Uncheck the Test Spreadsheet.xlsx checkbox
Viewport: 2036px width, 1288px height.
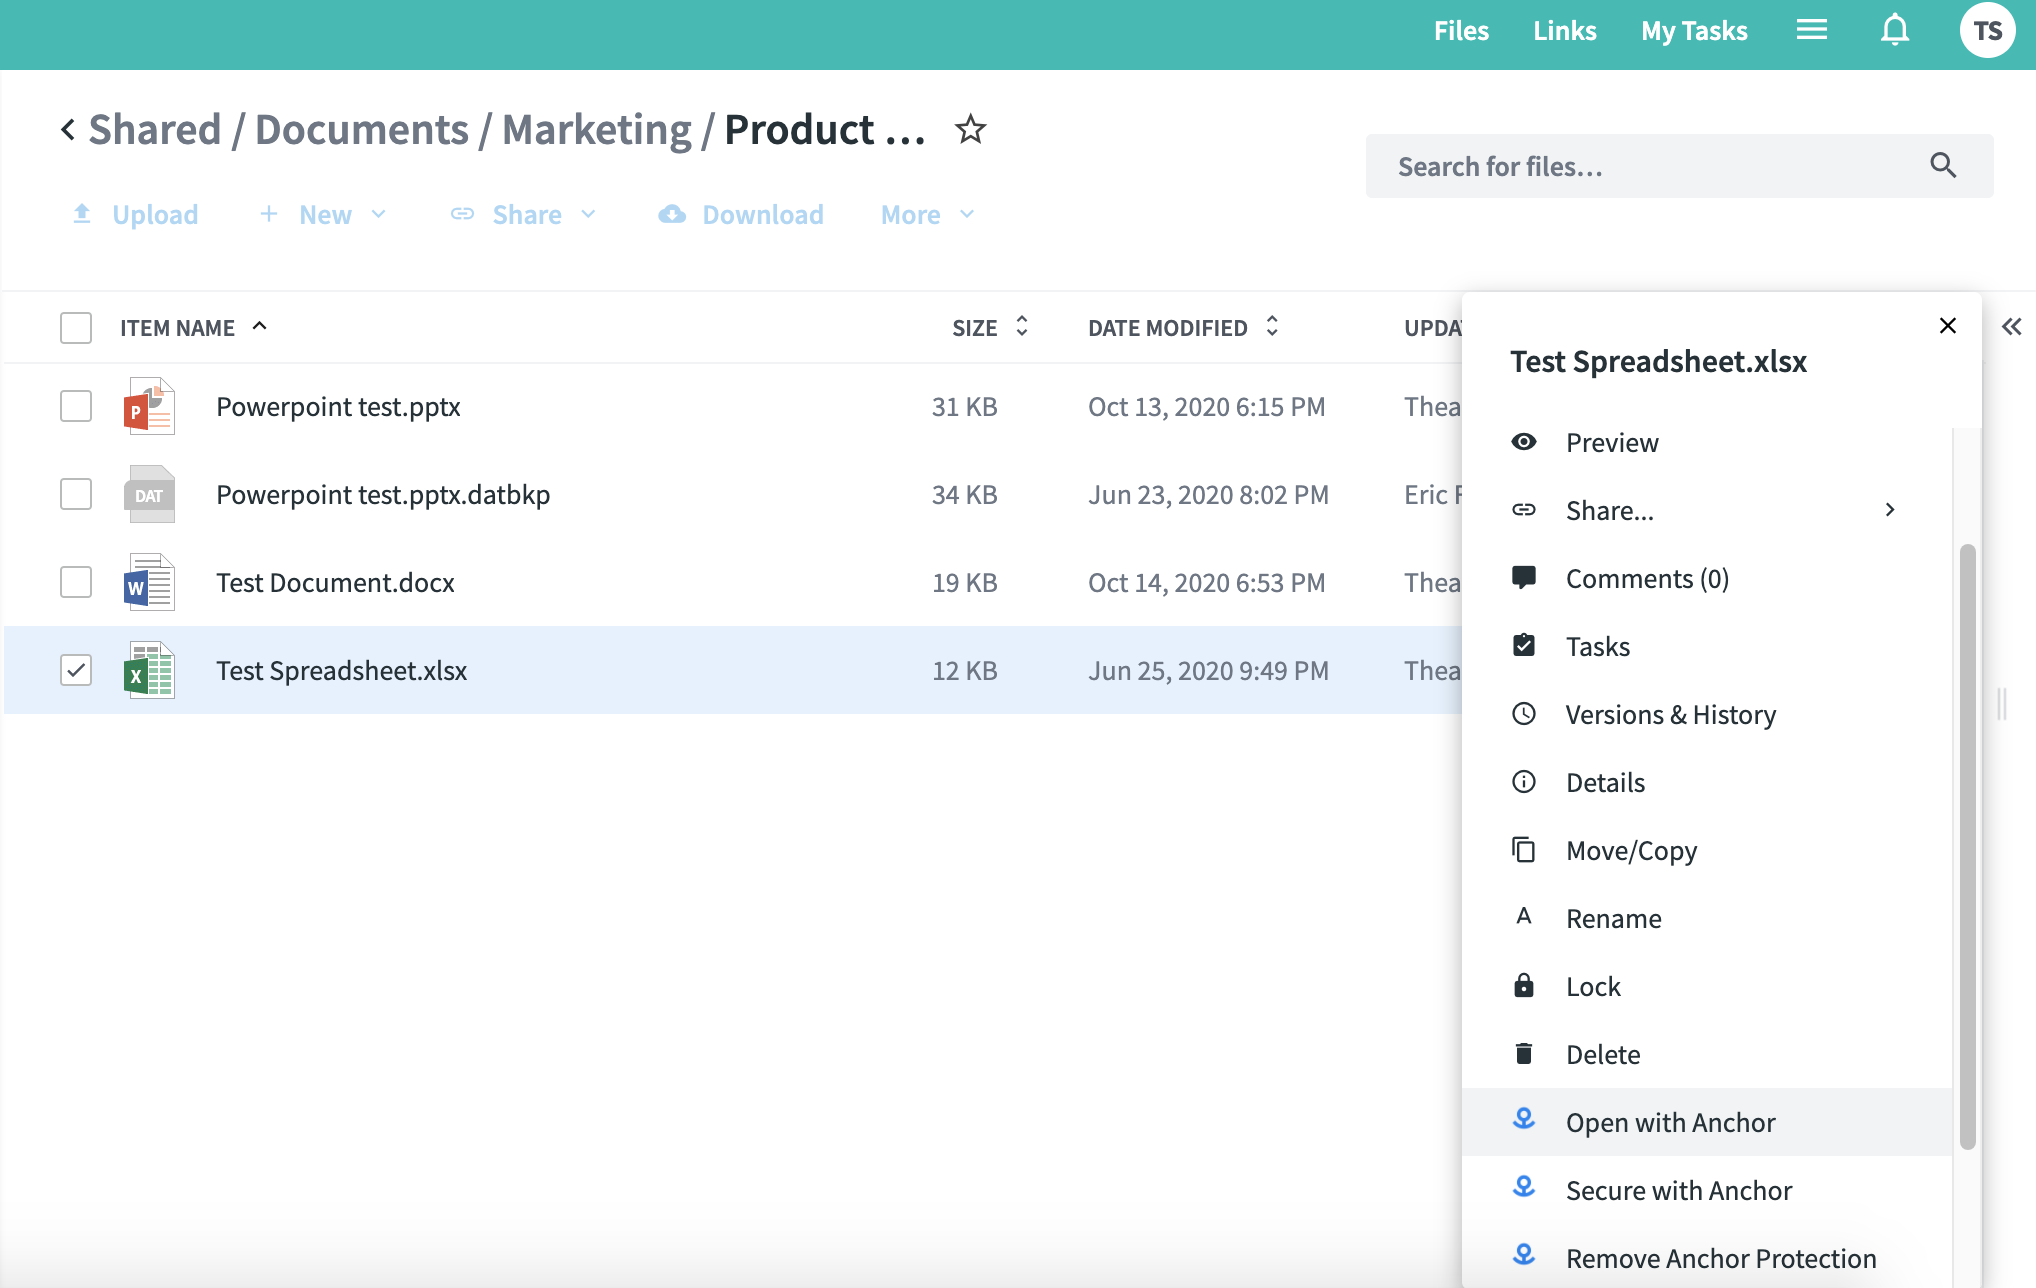tap(76, 670)
